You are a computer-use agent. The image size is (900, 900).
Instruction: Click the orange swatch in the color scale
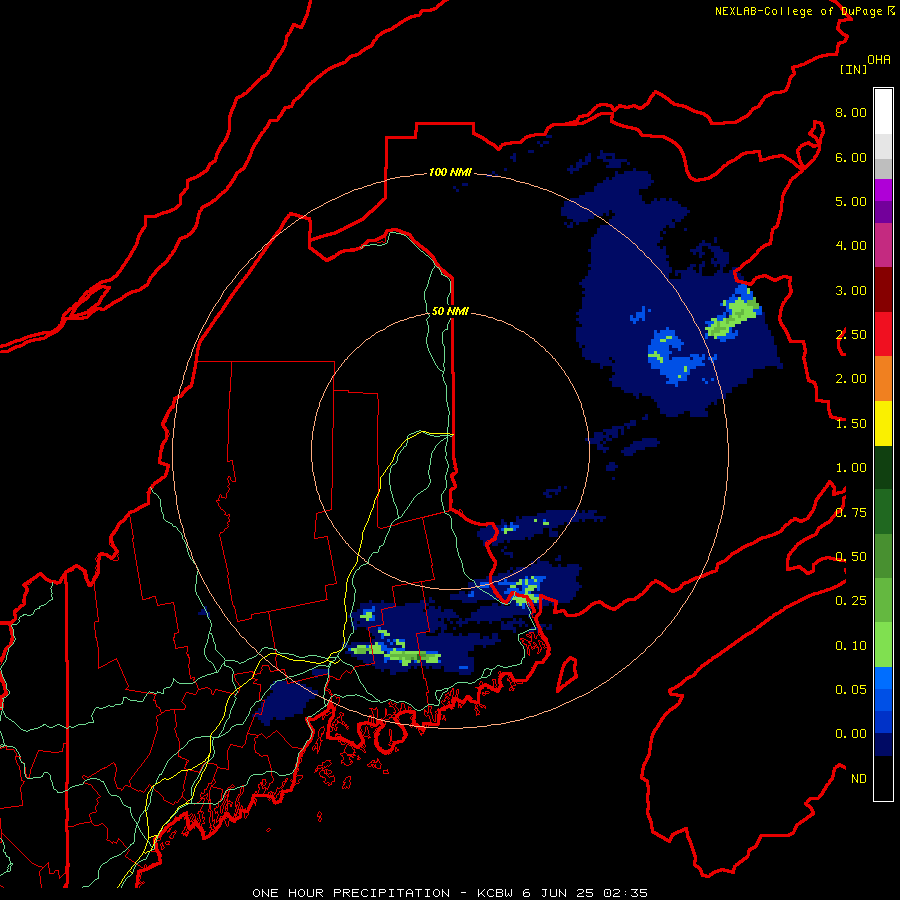click(x=883, y=379)
